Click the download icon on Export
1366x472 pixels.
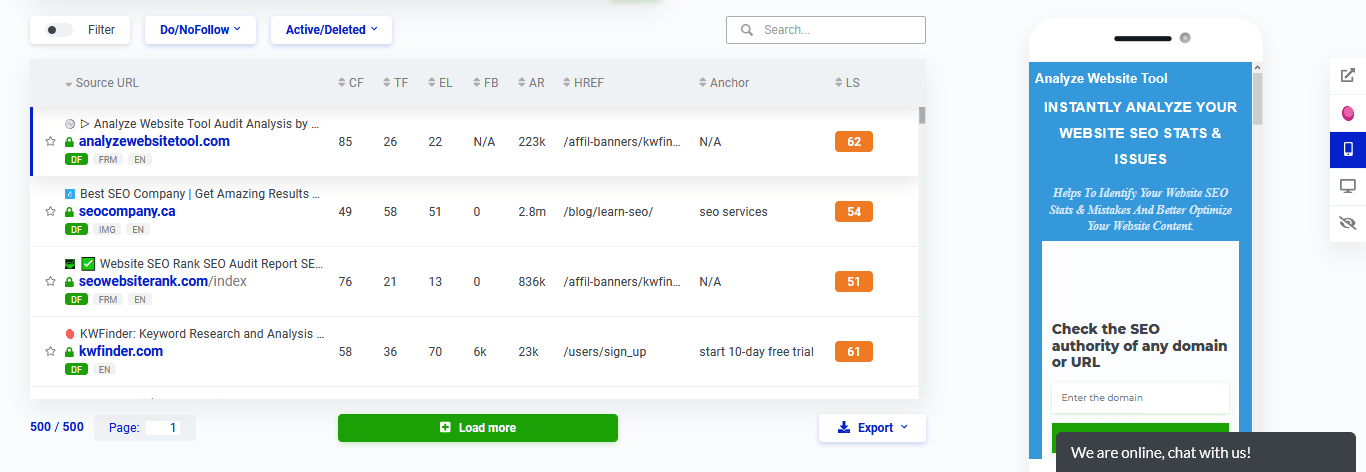(844, 428)
